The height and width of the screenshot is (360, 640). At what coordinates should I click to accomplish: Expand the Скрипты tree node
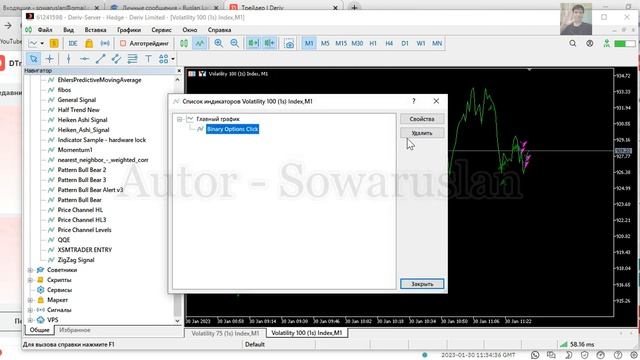pyautogui.click(x=30, y=280)
